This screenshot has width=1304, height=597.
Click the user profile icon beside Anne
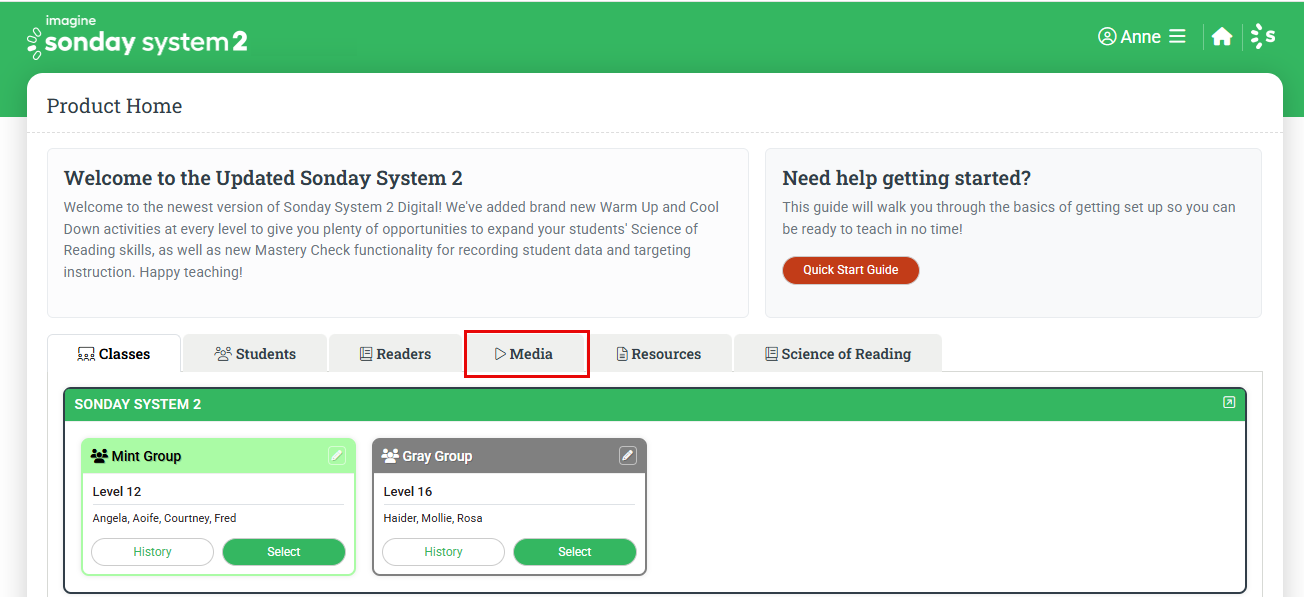[1107, 37]
